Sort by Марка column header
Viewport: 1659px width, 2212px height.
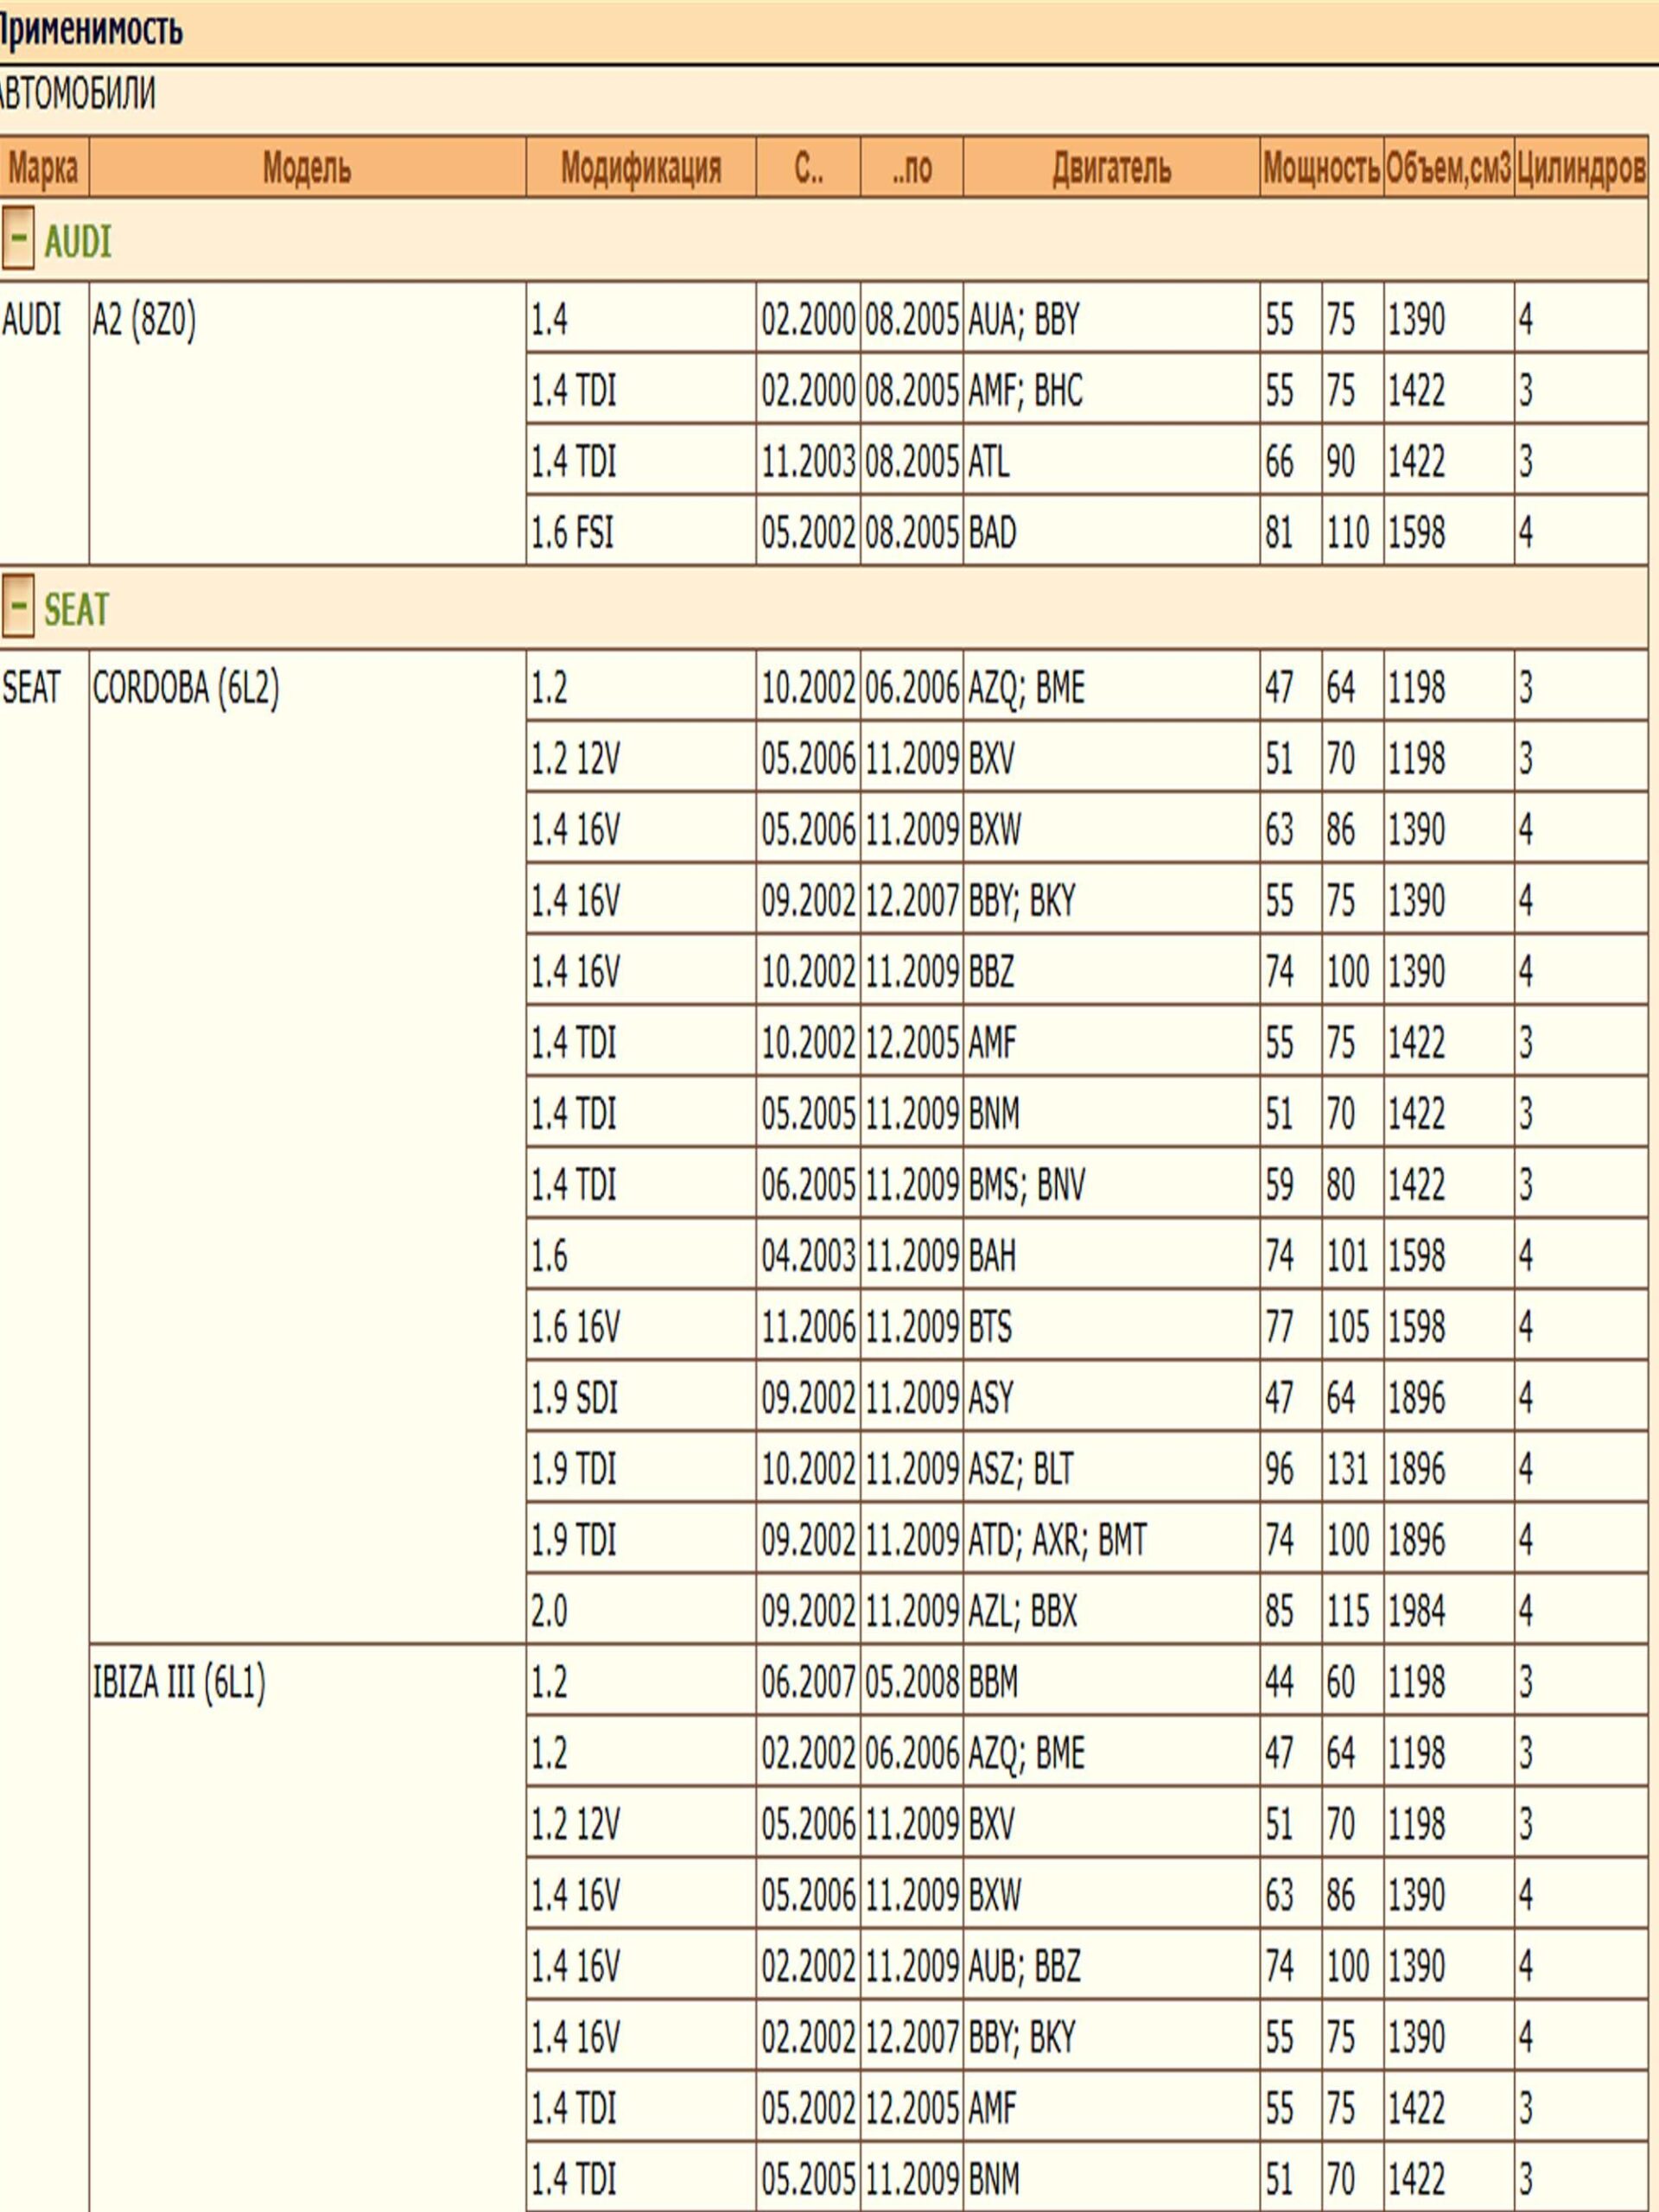coord(43,168)
